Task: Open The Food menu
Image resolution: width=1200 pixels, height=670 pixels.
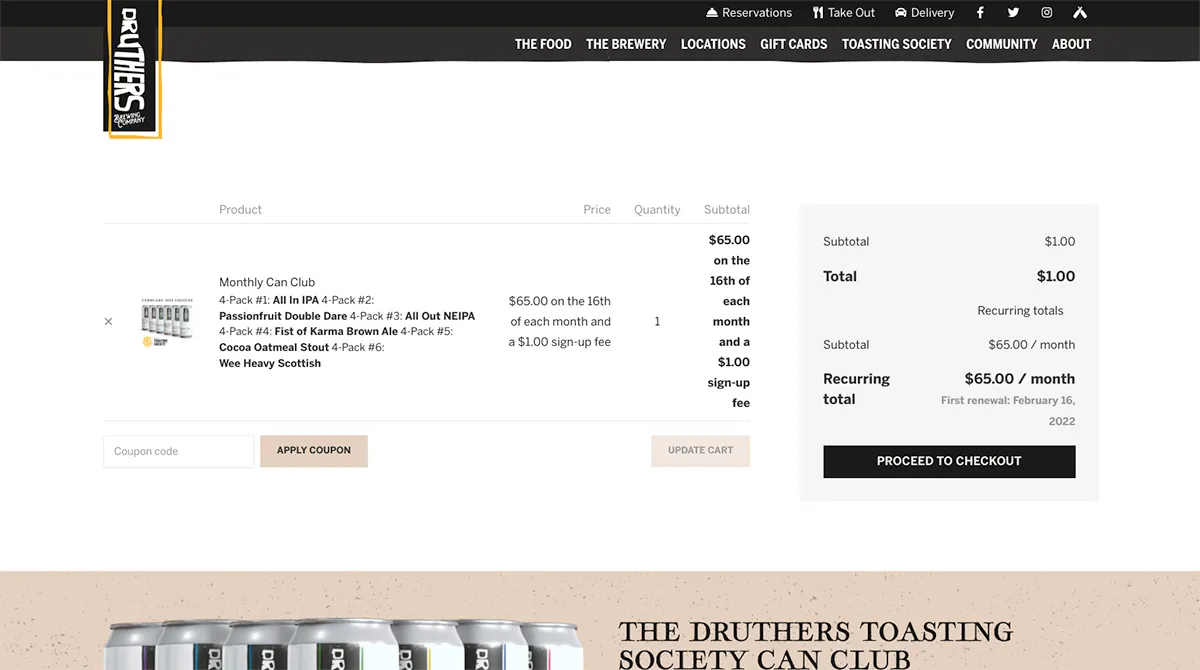Action: pos(543,44)
